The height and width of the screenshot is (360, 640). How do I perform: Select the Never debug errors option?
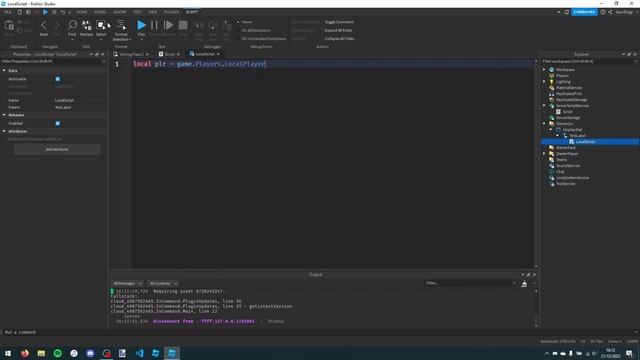coord(244,22)
